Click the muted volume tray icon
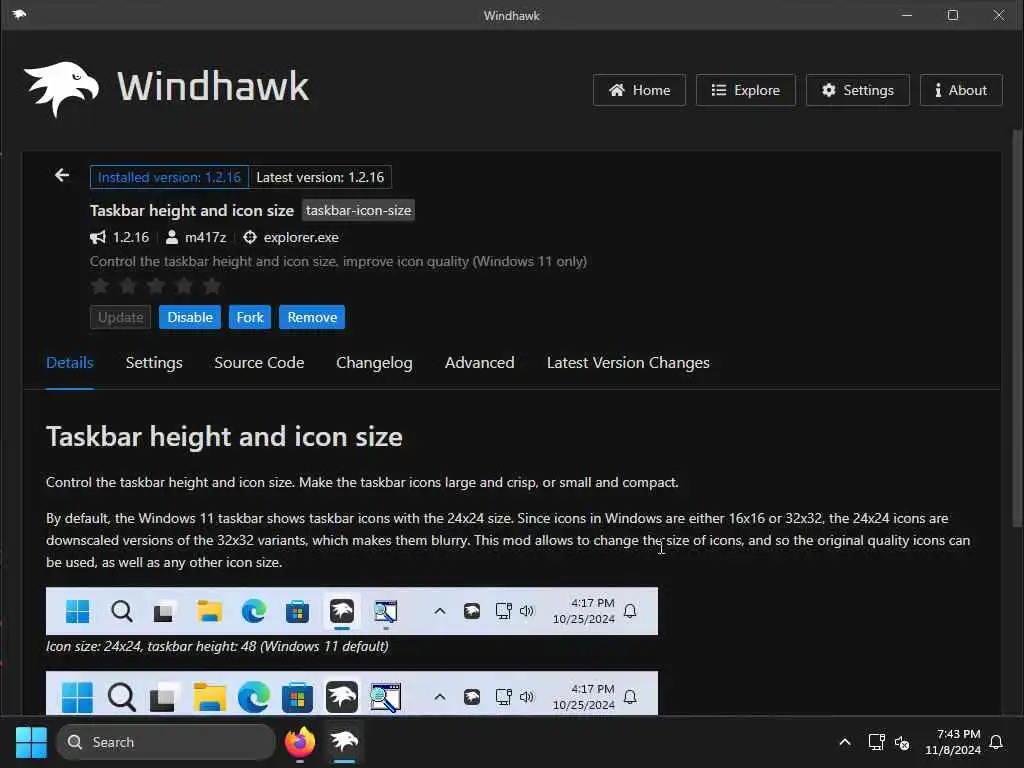Image resolution: width=1024 pixels, height=768 pixels. coord(902,743)
